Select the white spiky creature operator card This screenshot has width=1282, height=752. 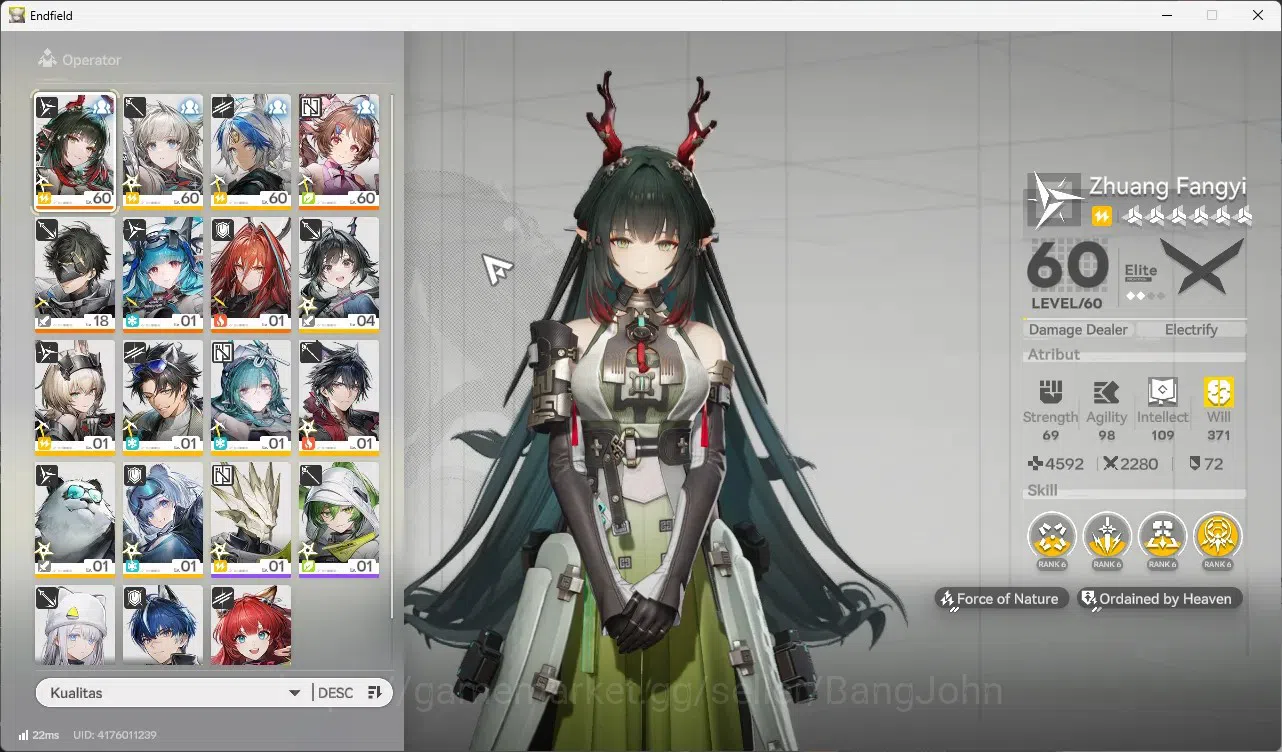[251, 520]
